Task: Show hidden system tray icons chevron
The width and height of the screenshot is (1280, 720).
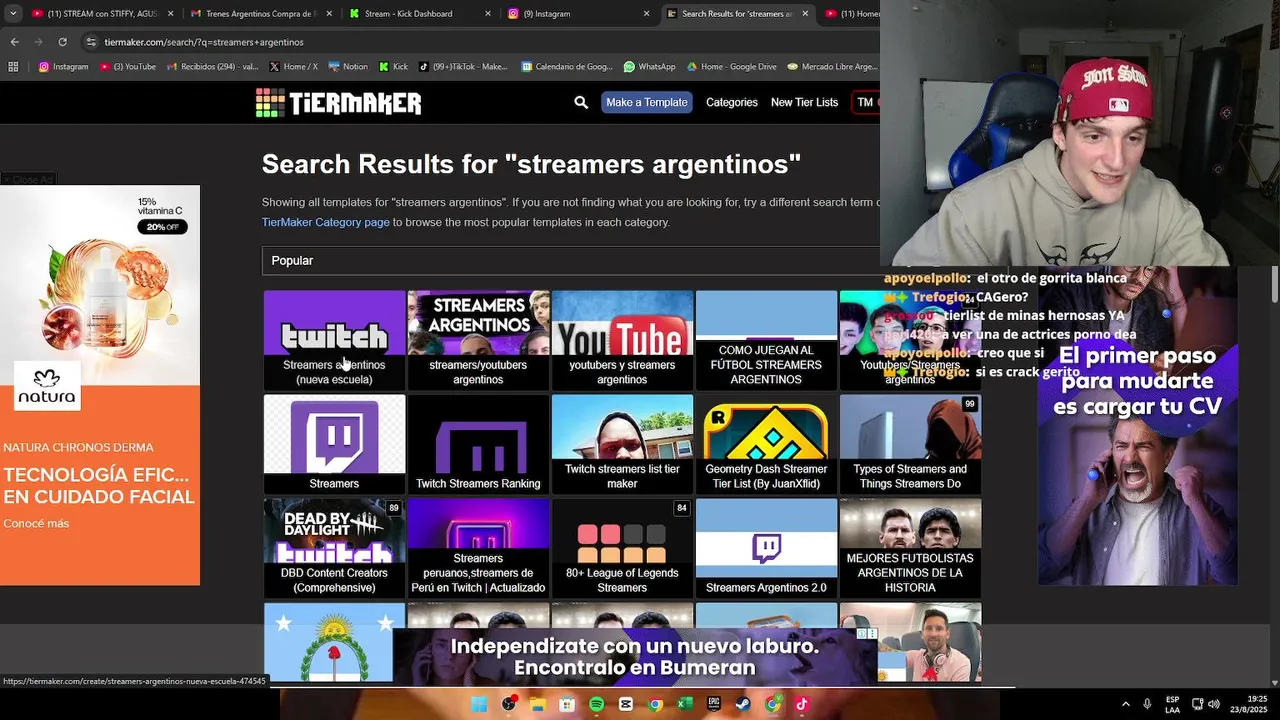Action: click(1125, 704)
